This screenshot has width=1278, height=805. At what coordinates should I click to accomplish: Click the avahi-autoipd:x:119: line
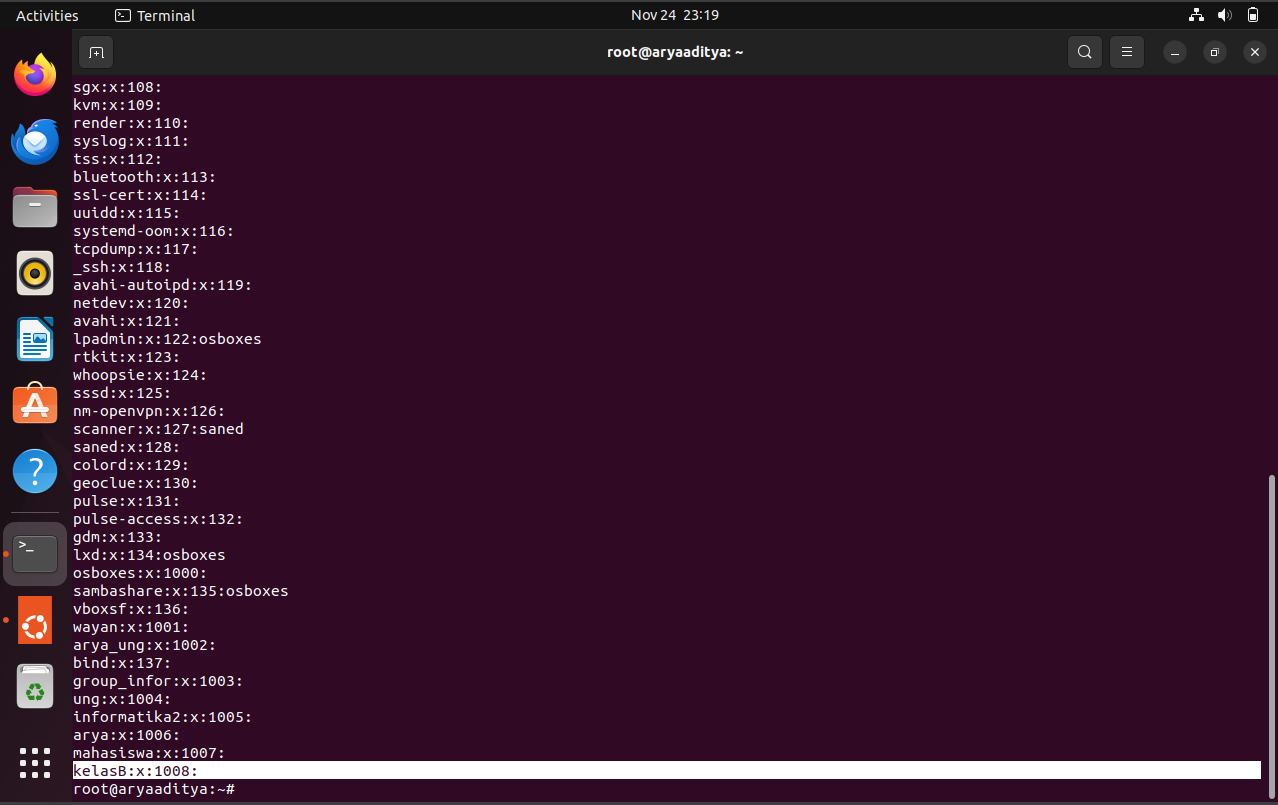(163, 285)
